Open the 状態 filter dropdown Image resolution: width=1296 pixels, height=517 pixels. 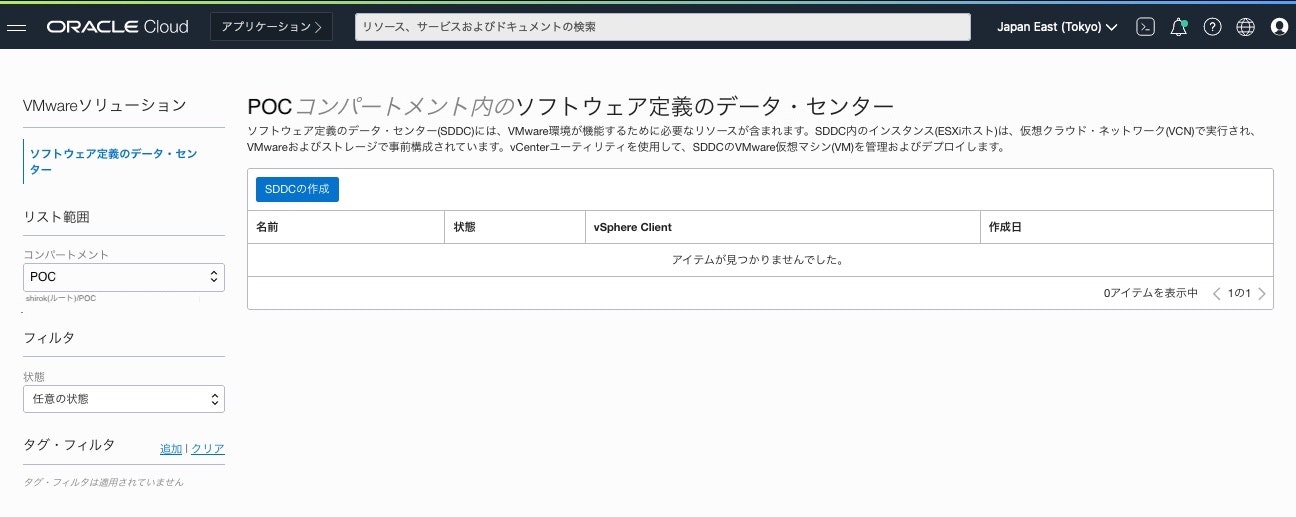[x=124, y=399]
